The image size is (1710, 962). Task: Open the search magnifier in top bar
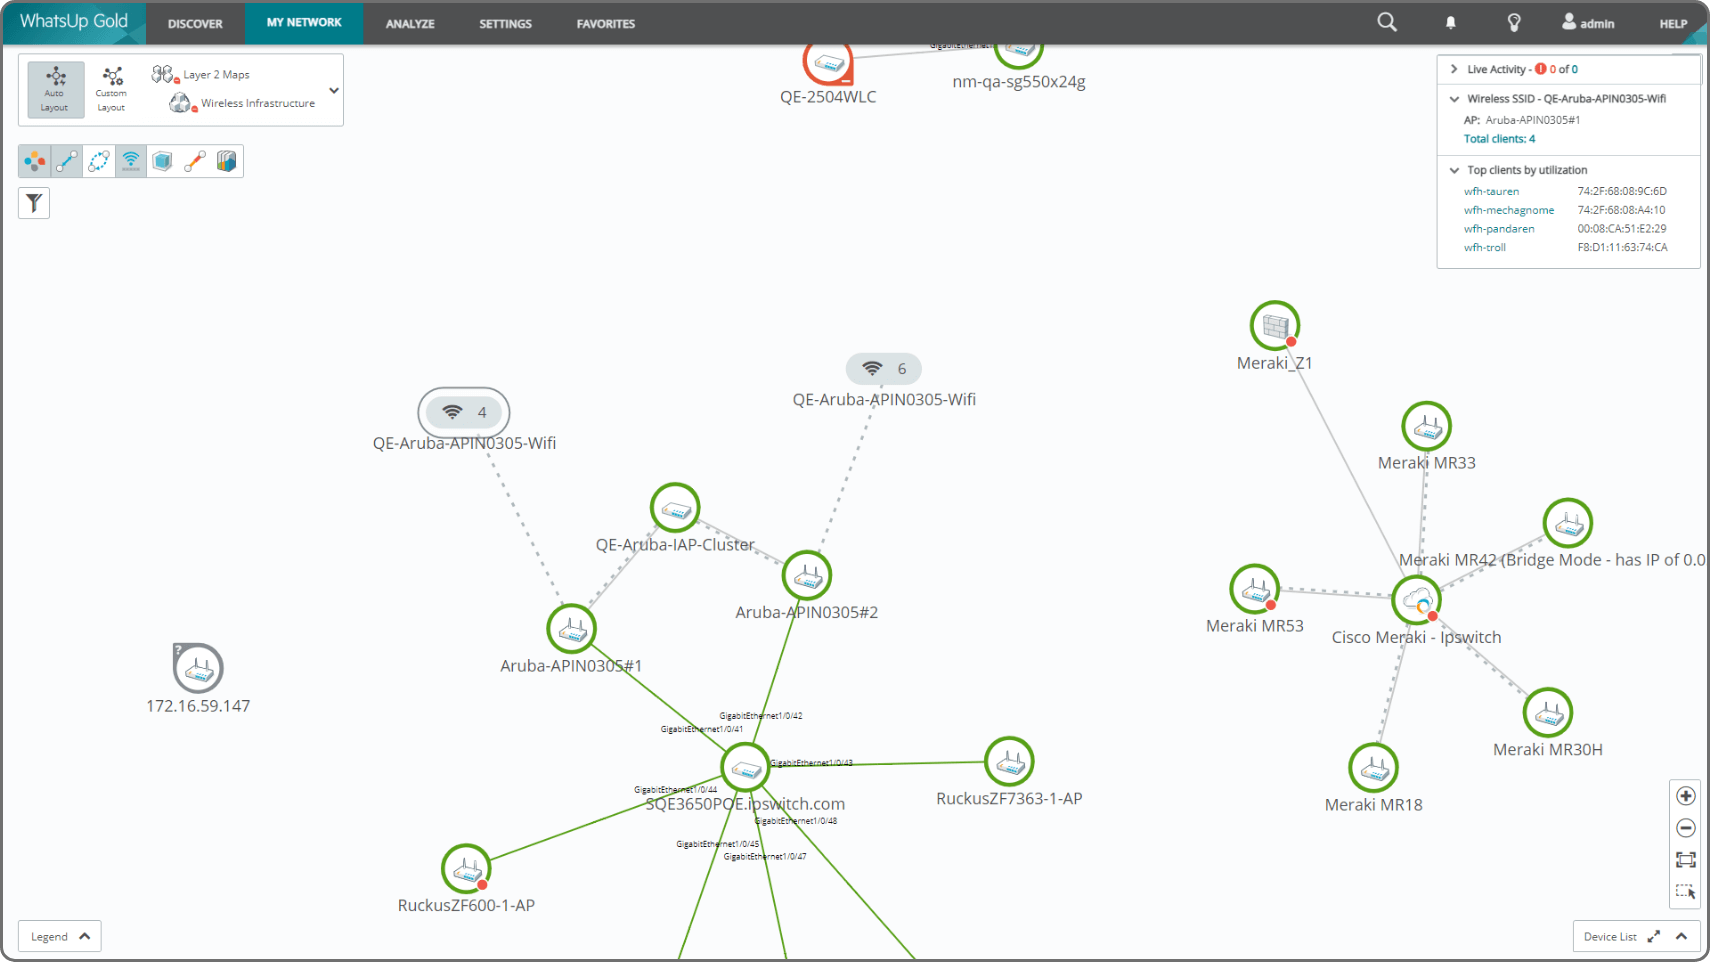coord(1386,21)
